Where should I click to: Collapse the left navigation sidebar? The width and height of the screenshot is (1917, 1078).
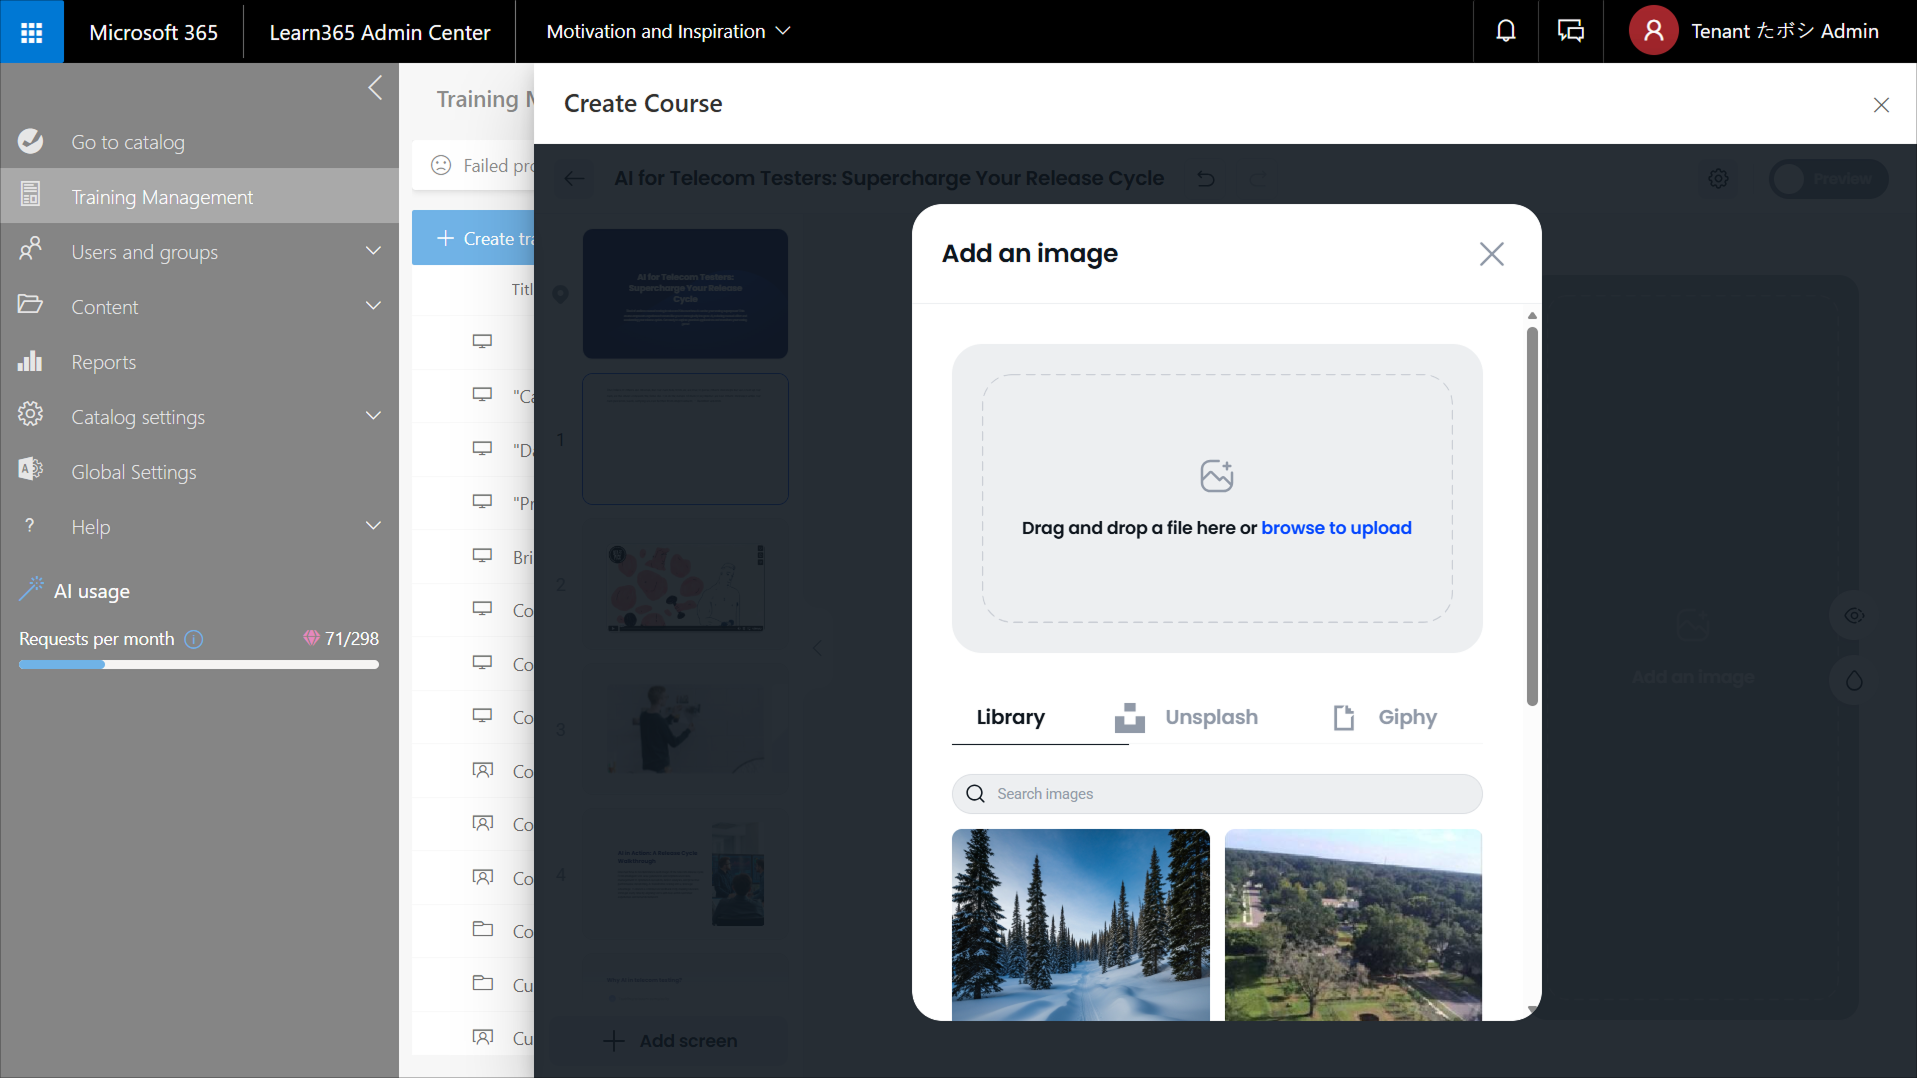375,88
